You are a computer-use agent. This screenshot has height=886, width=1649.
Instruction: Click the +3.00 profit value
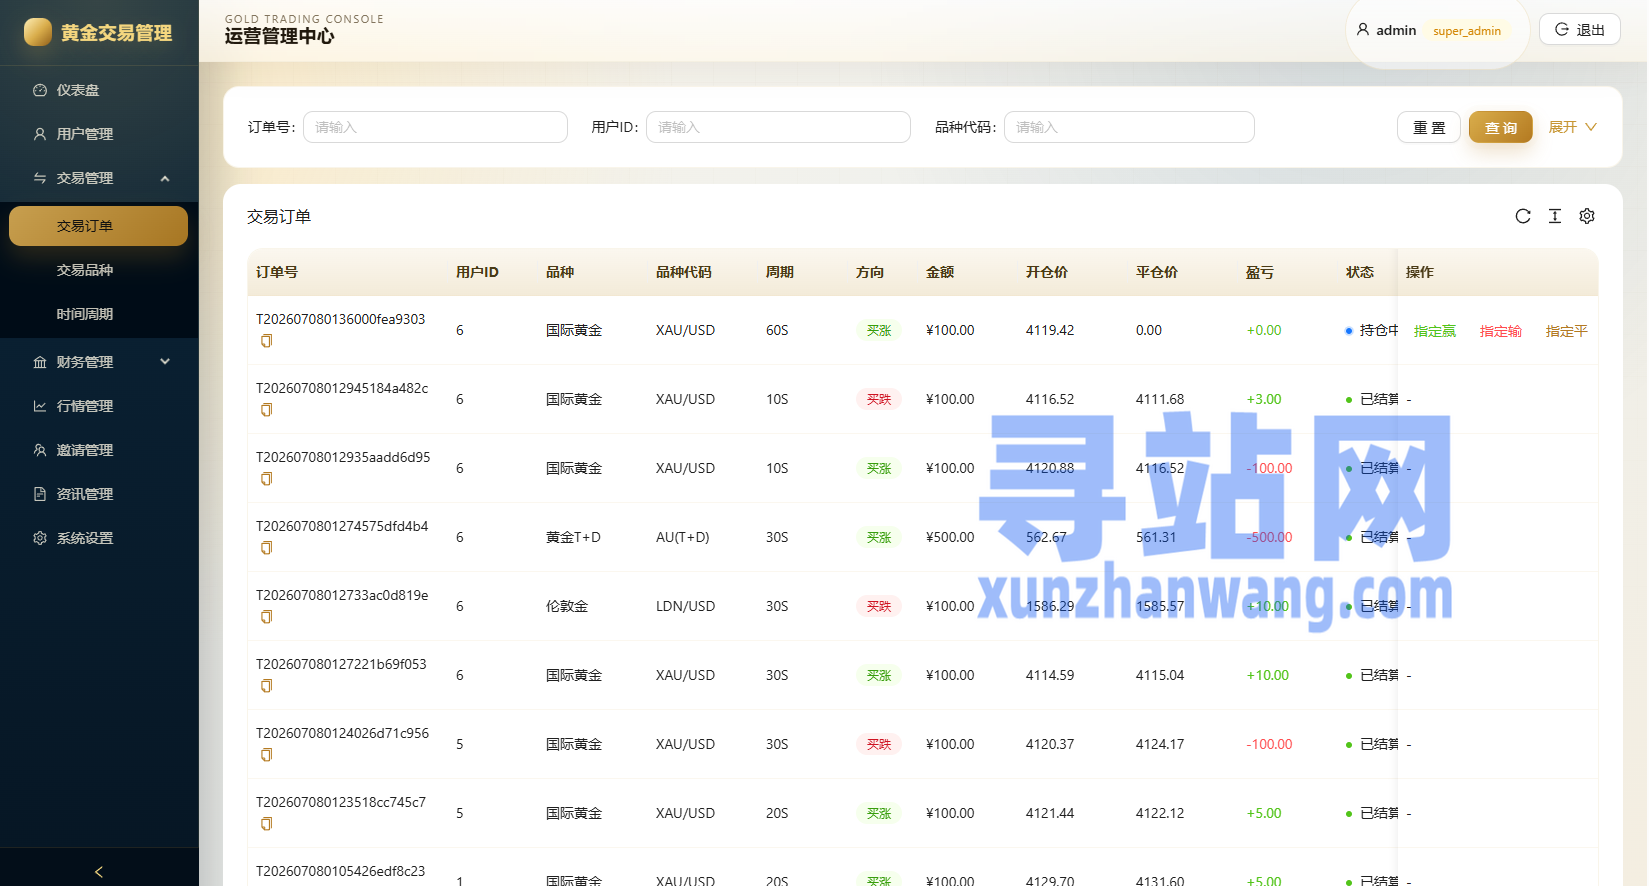pyautogui.click(x=1264, y=399)
